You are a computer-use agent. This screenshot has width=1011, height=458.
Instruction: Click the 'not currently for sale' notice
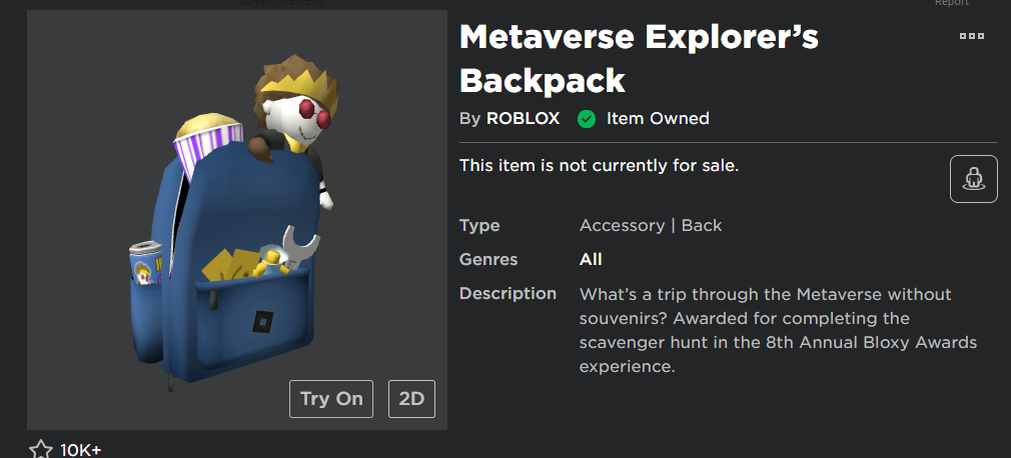598,165
